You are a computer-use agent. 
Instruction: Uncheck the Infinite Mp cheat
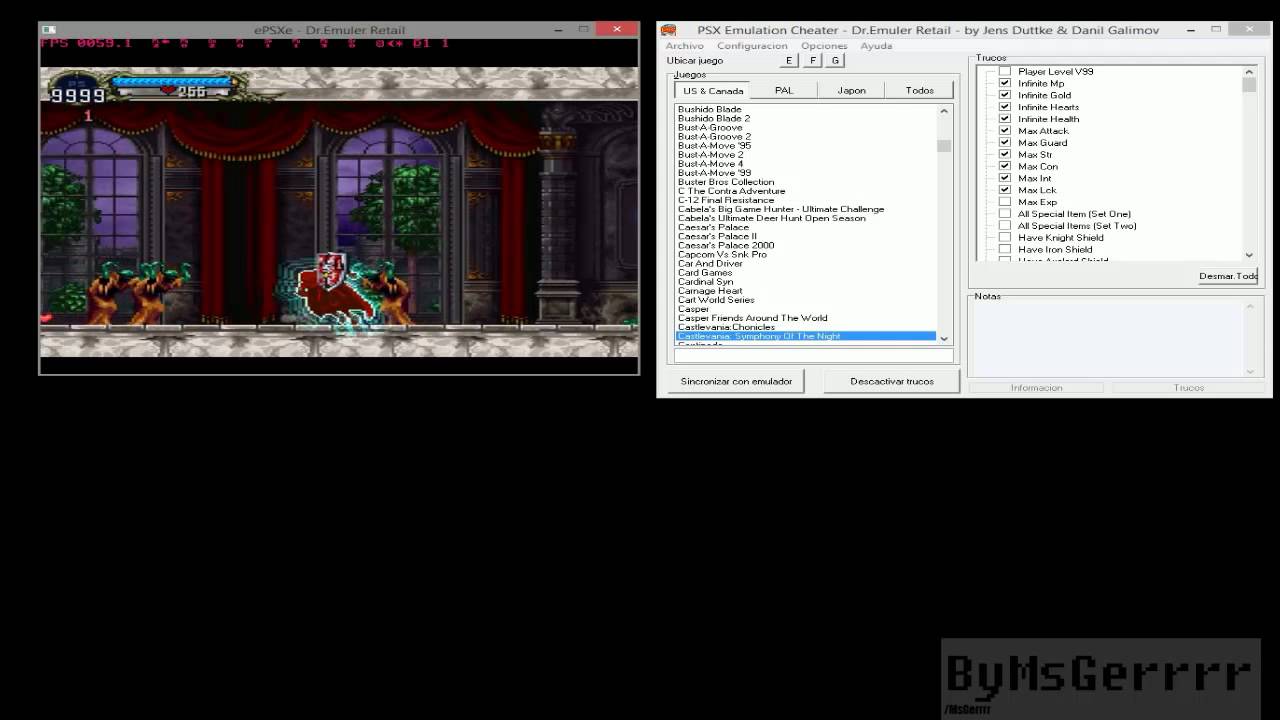point(1005,83)
